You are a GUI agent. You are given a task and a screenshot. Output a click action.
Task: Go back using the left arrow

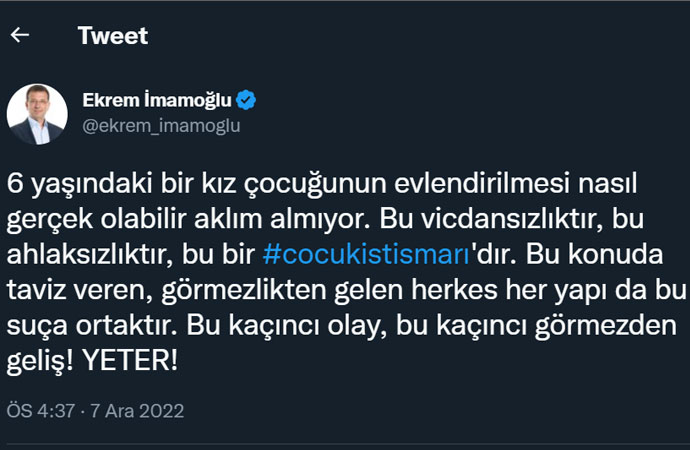pyautogui.click(x=19, y=35)
